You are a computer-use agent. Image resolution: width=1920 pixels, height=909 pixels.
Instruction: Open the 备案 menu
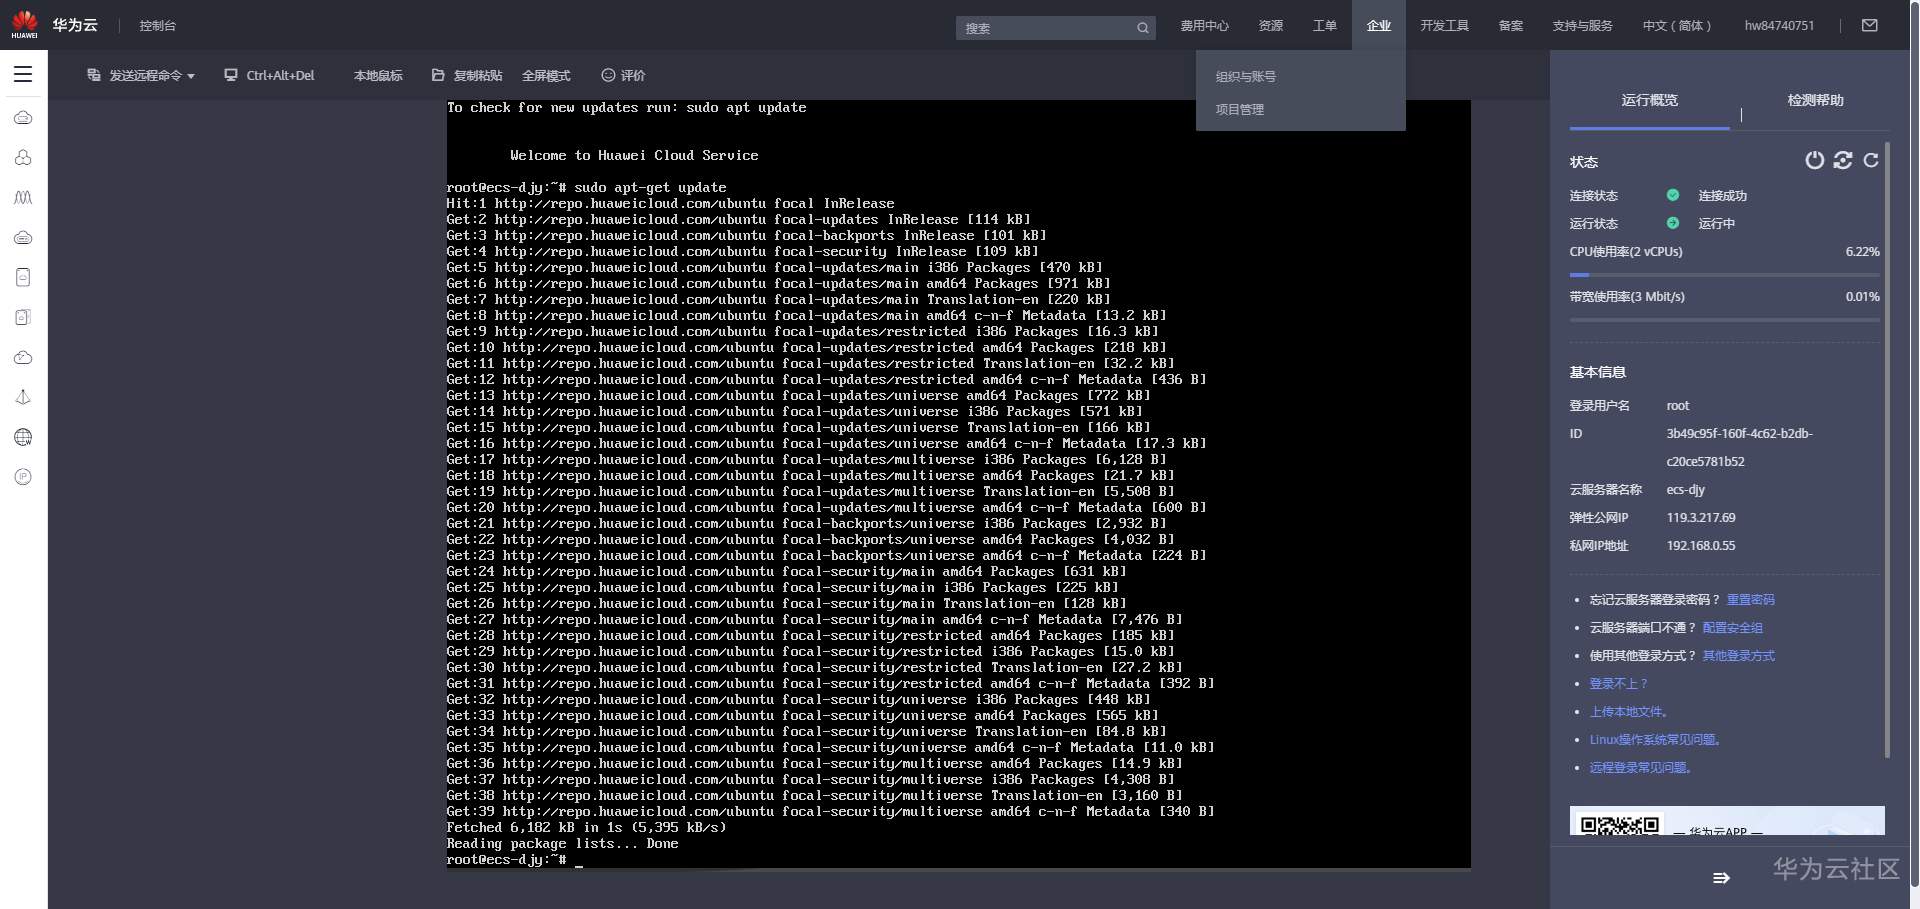[x=1511, y=26]
